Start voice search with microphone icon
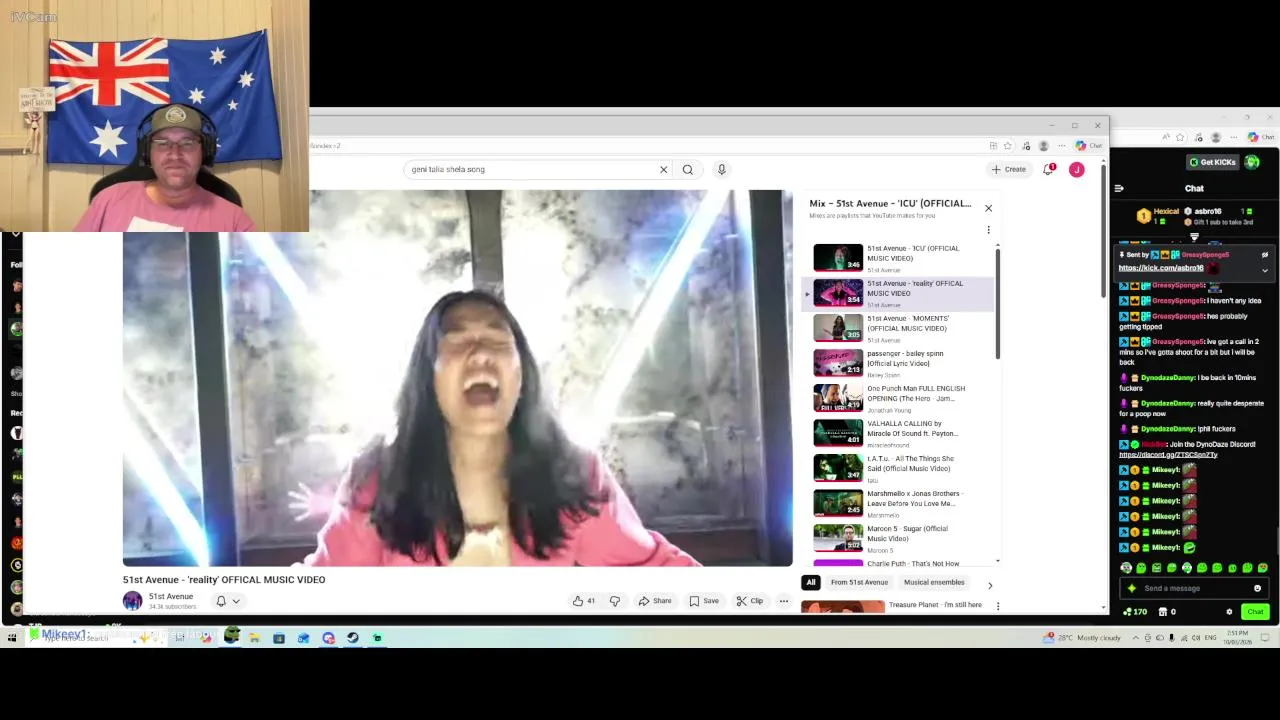Viewport: 1280px width, 720px height. [x=721, y=169]
